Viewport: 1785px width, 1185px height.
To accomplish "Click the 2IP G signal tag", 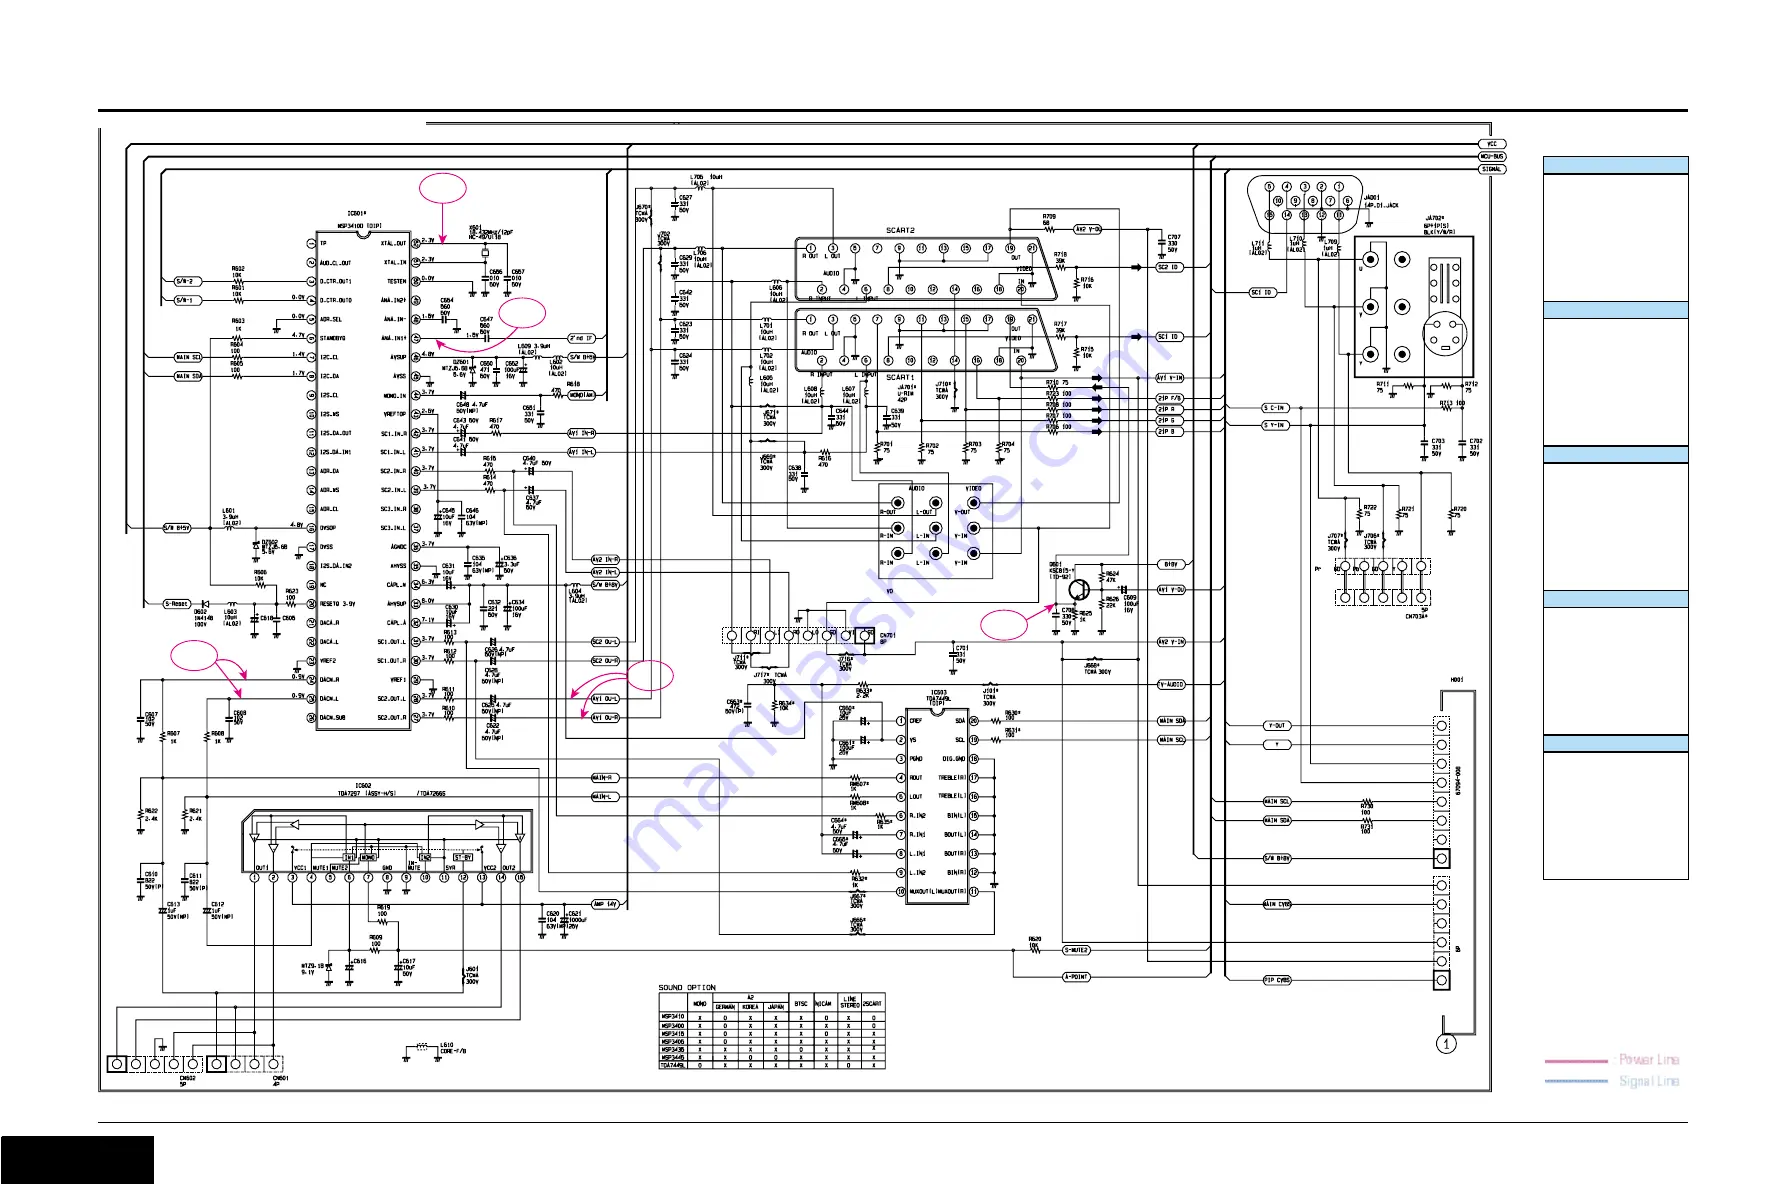I will coord(1170,420).
